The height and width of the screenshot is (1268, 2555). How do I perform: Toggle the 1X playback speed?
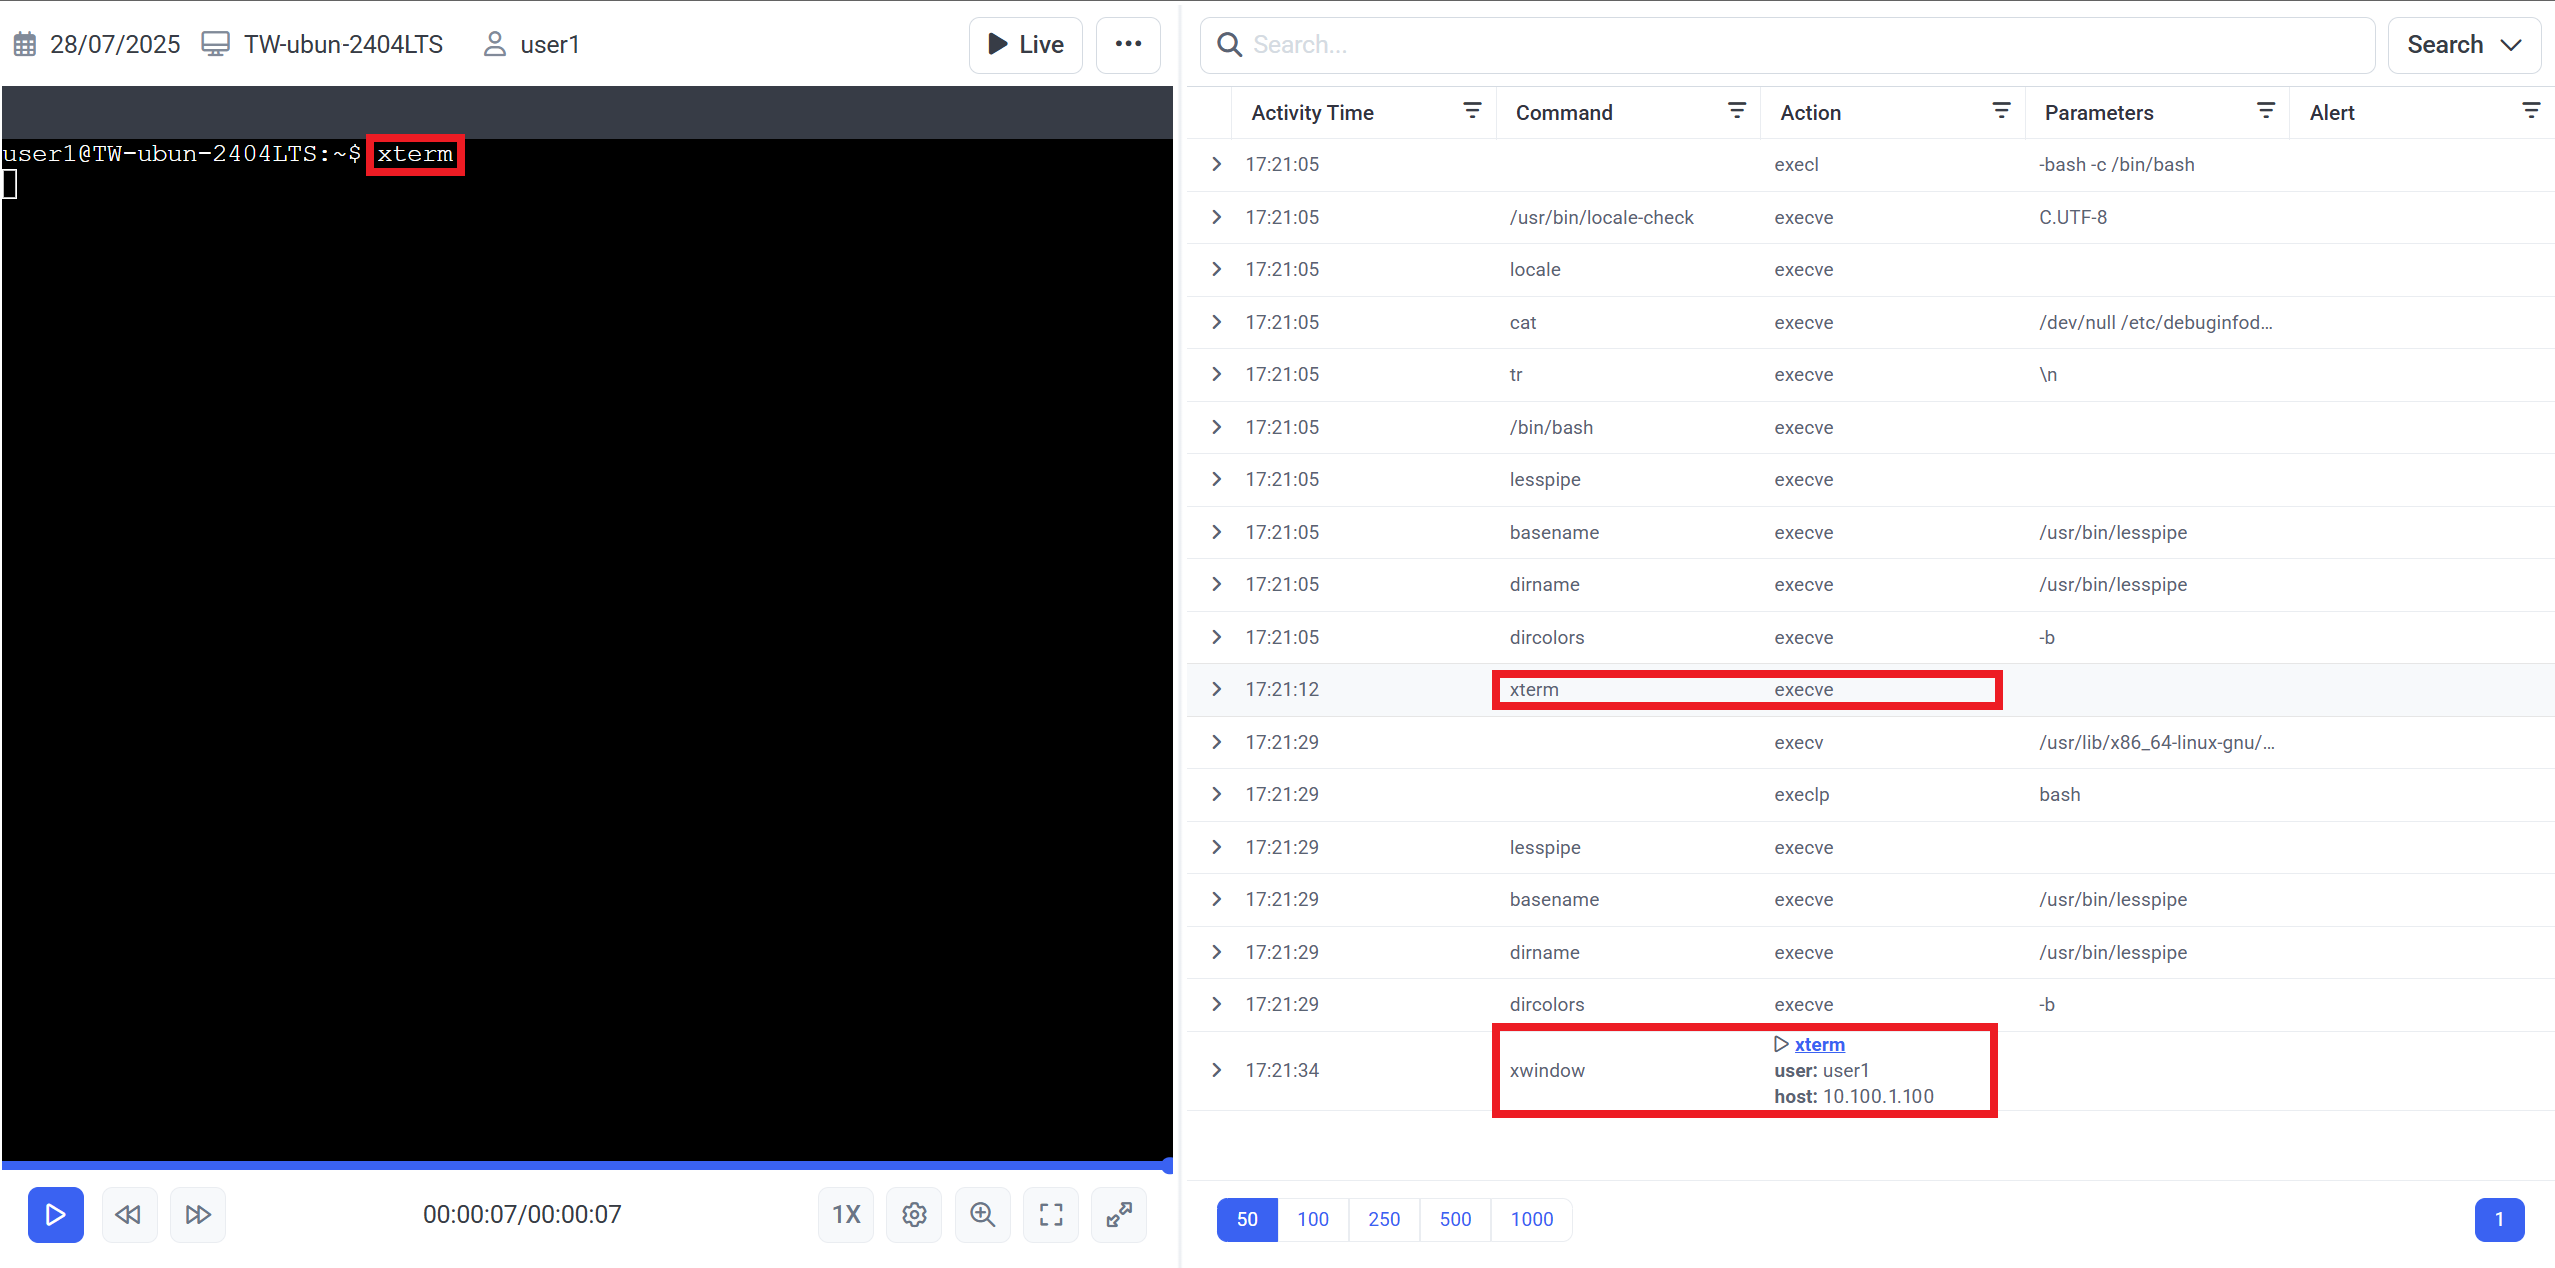pos(846,1214)
